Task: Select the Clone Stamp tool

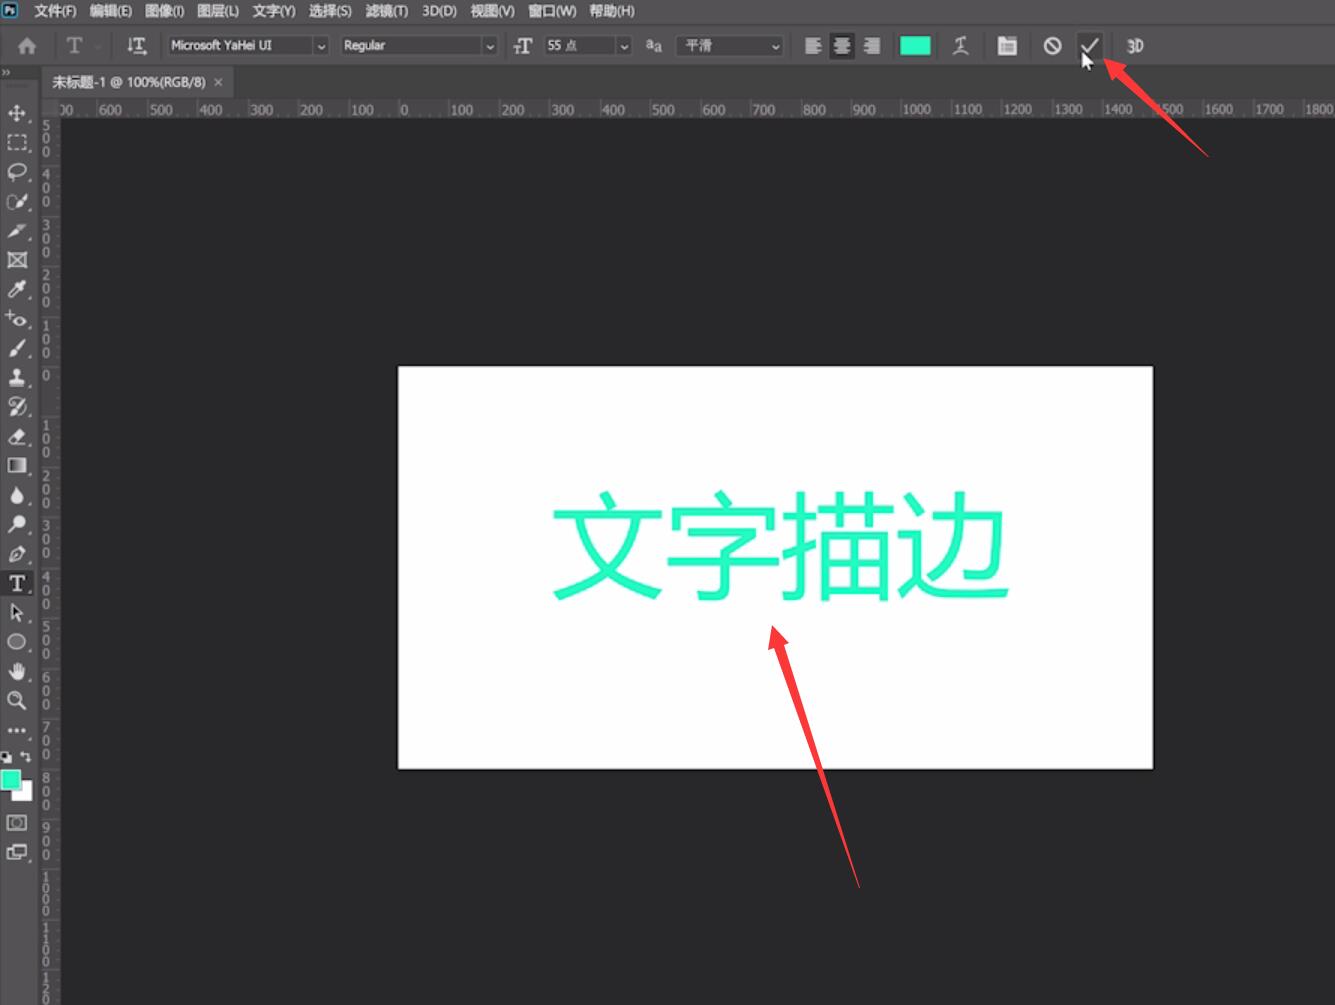Action: point(17,377)
